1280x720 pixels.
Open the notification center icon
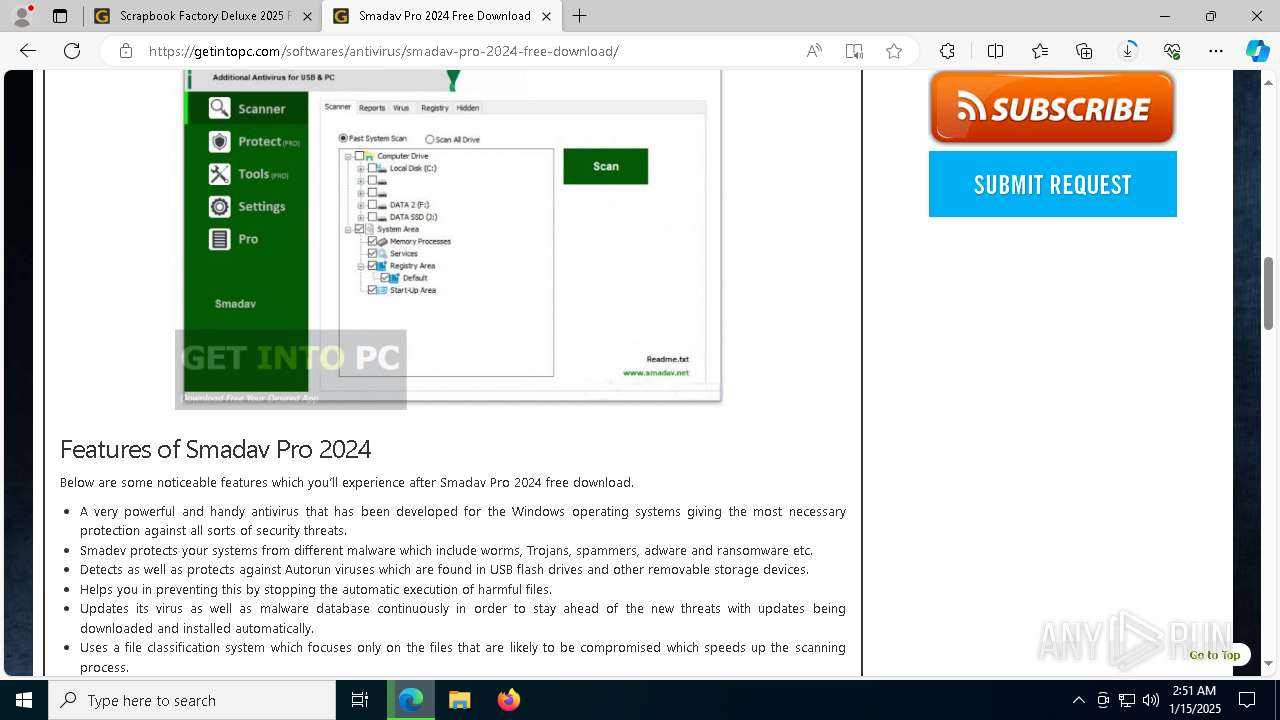1247,700
